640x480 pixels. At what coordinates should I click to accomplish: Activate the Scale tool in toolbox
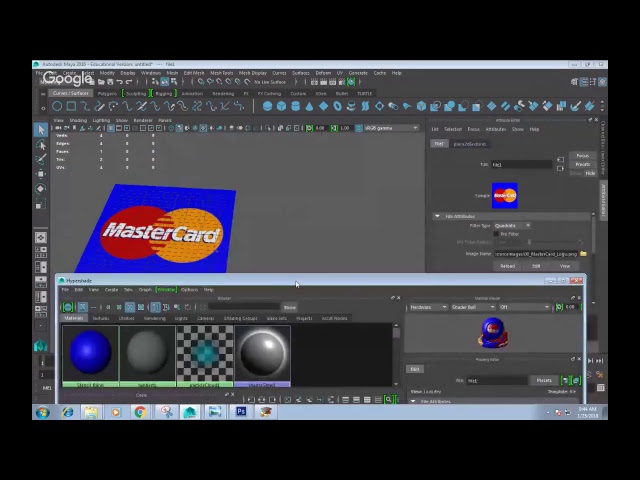click(x=41, y=203)
